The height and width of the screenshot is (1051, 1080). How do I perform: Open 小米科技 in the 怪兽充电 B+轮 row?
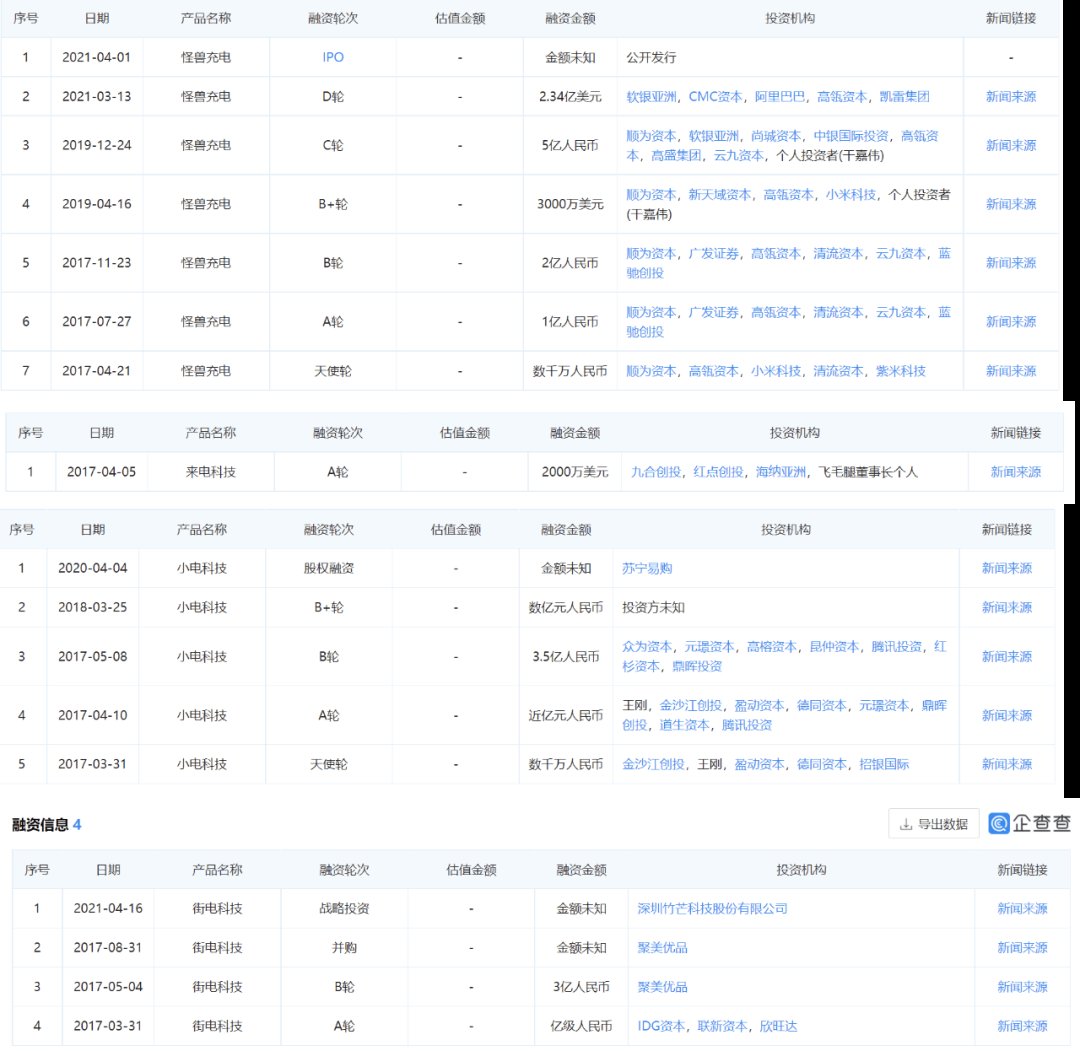851,194
